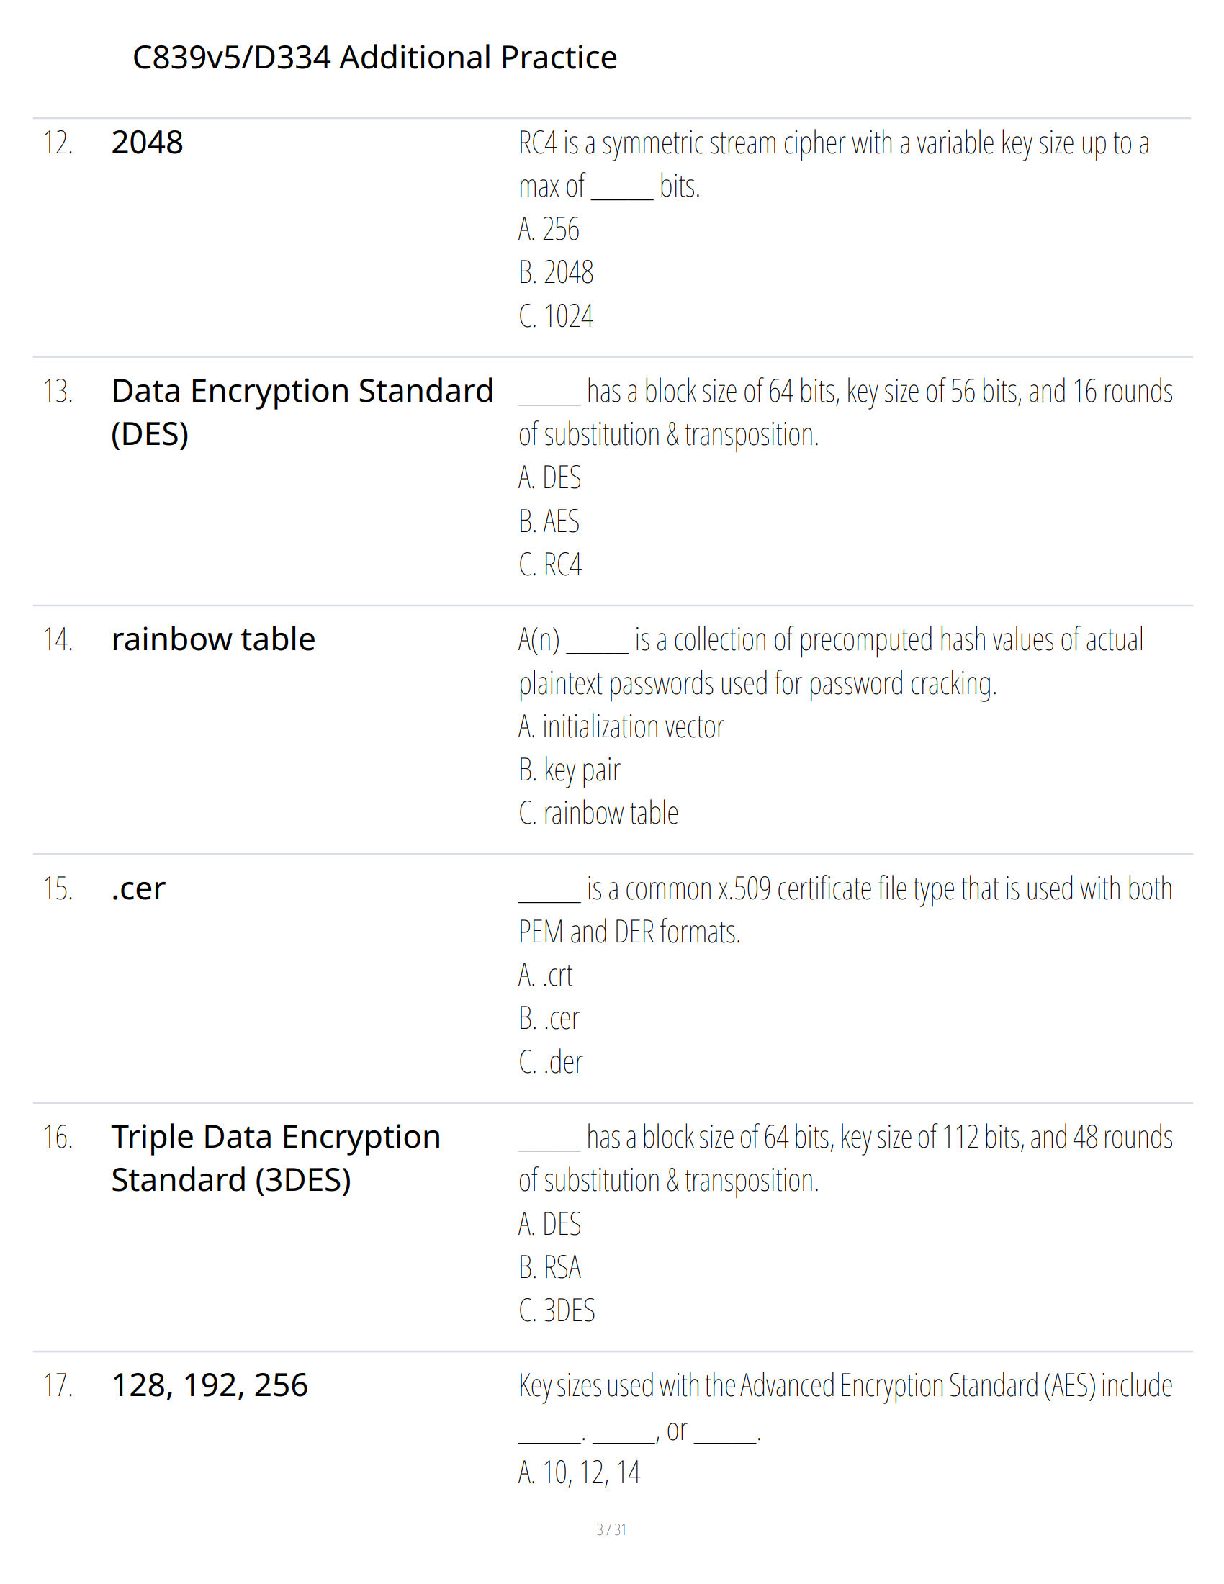Viewport: 1224px width, 1584px height.
Task: Click the Triple Data Encryption Standard (3DES) term
Action: 276,1158
